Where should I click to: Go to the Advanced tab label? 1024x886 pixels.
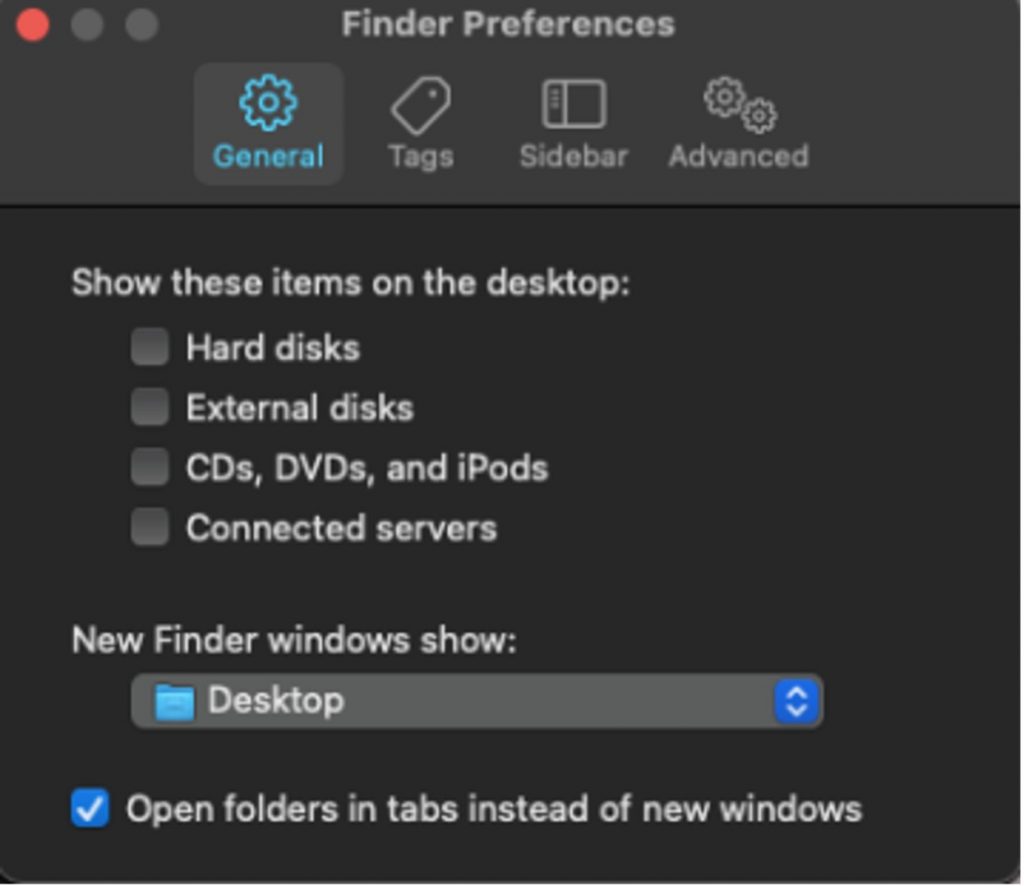click(738, 157)
